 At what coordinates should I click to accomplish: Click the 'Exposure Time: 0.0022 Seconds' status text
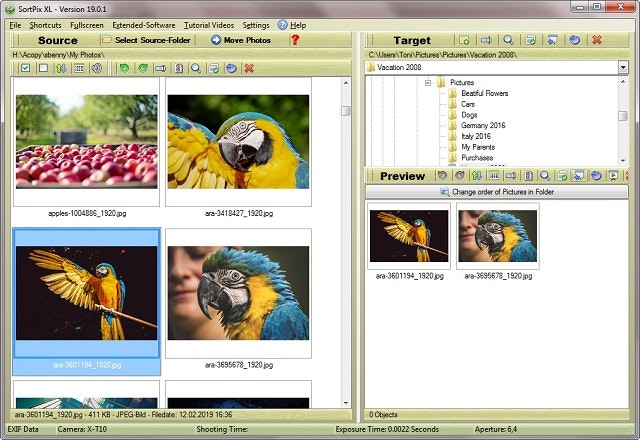coord(387,429)
